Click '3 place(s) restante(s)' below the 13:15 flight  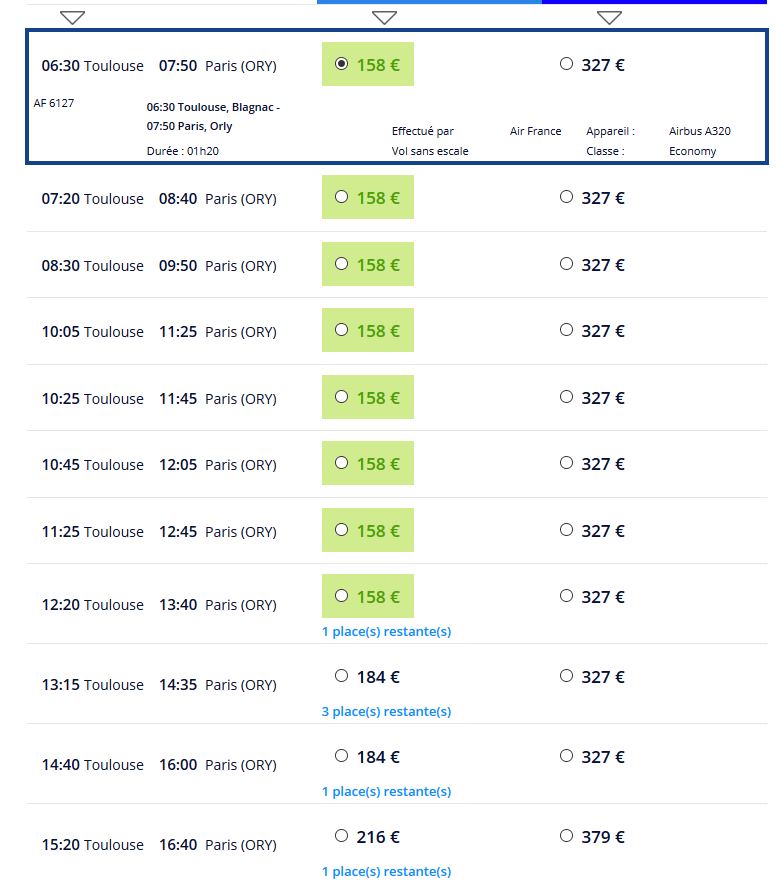[384, 711]
